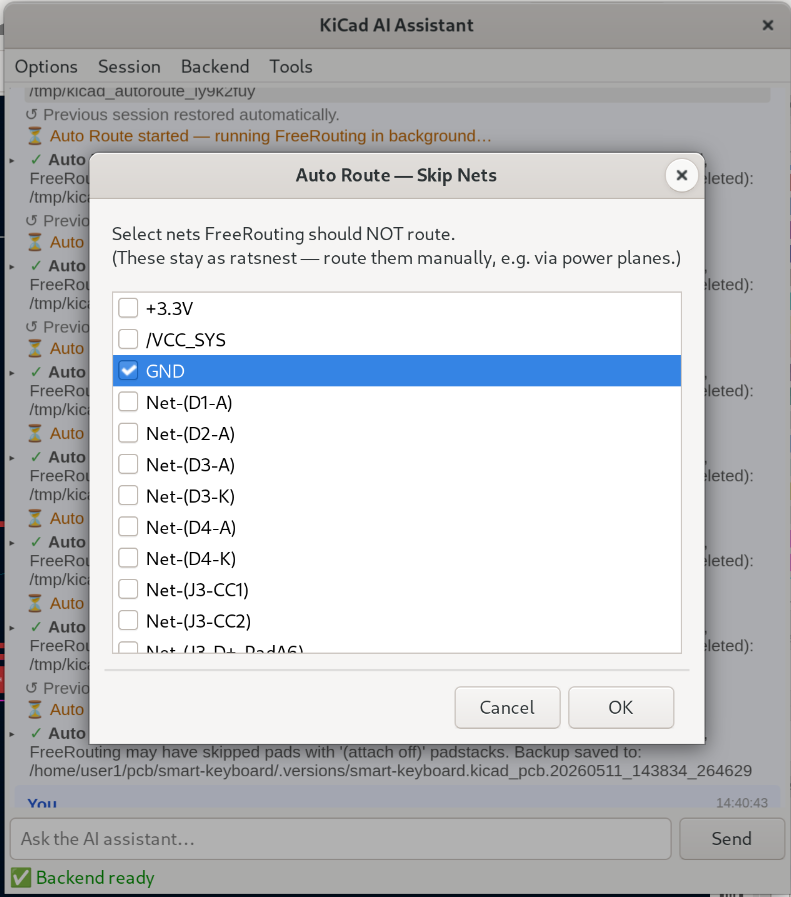
Task: Check the Net-(J3-CC1) checkbox
Action: (128, 589)
